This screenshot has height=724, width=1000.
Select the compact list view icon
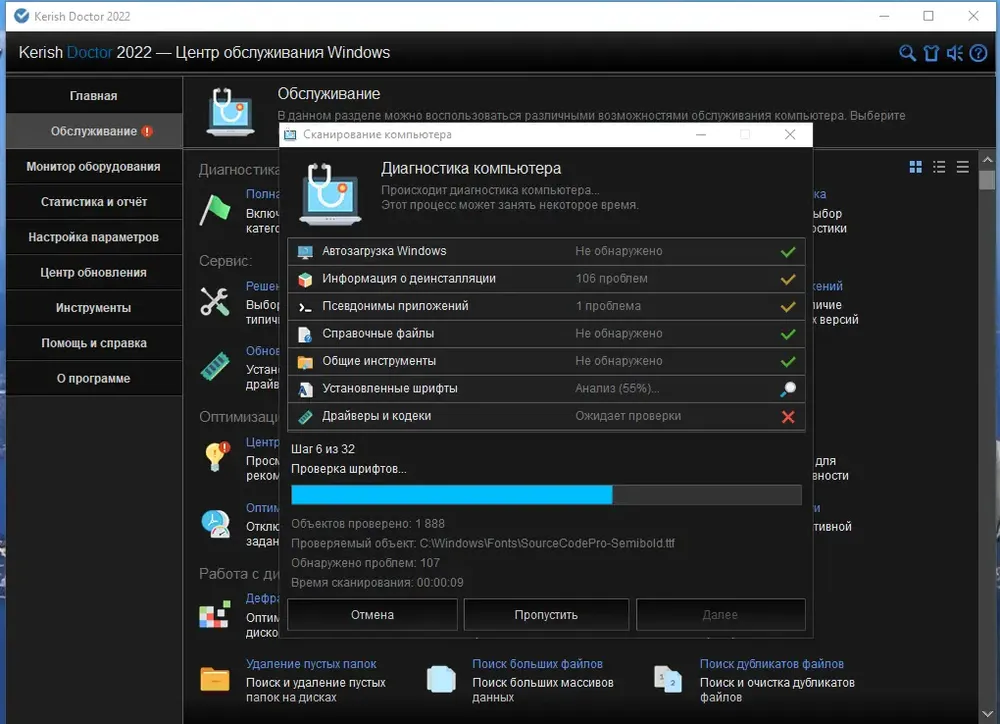coord(962,167)
